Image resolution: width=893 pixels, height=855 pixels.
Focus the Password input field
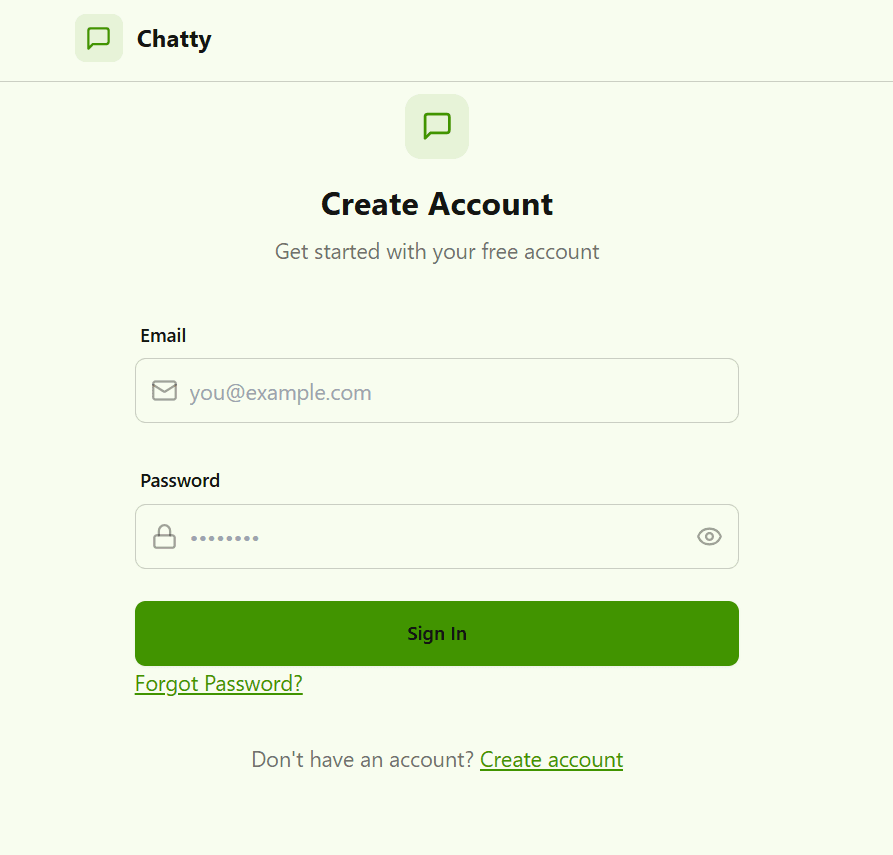coord(450,537)
